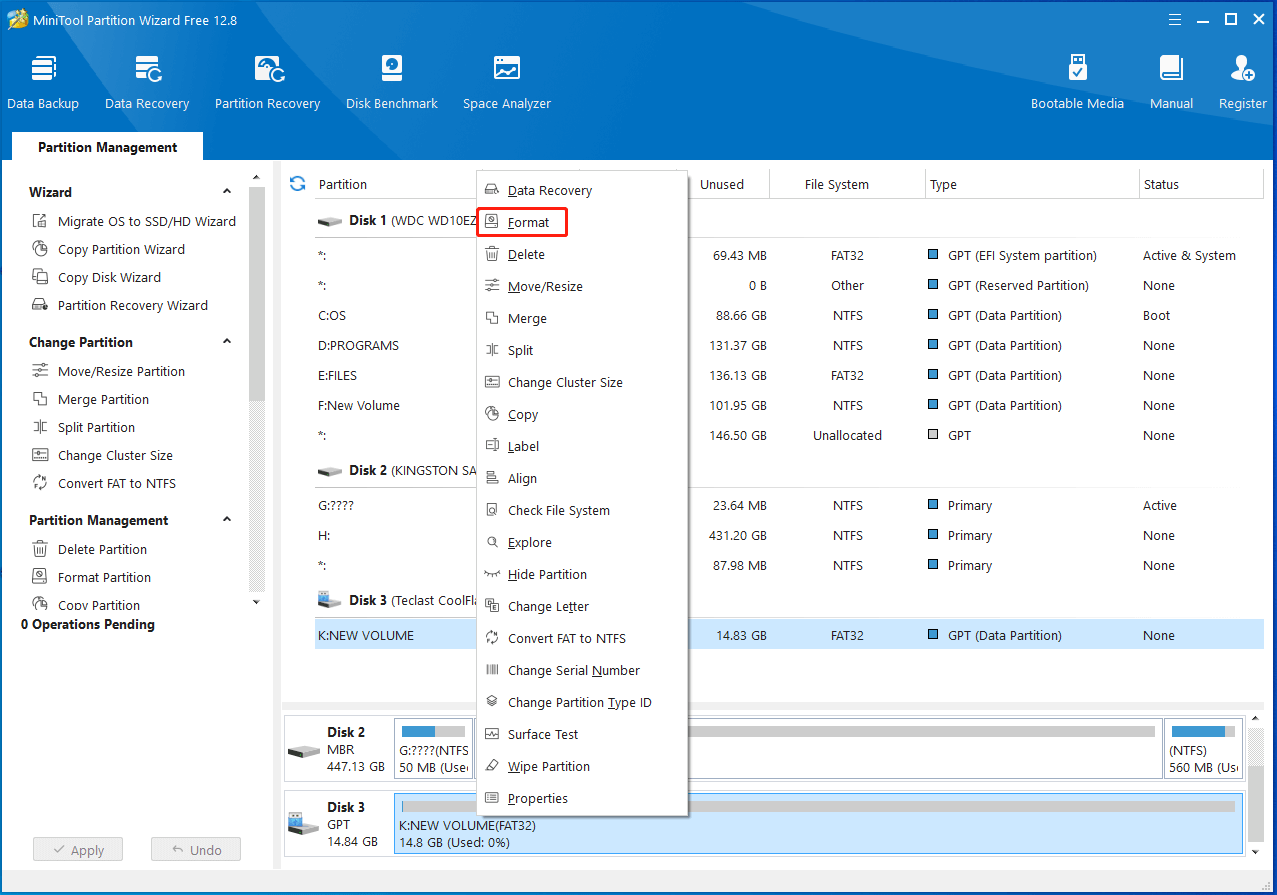
Task: Select Delete in the context menu
Action: (581, 254)
